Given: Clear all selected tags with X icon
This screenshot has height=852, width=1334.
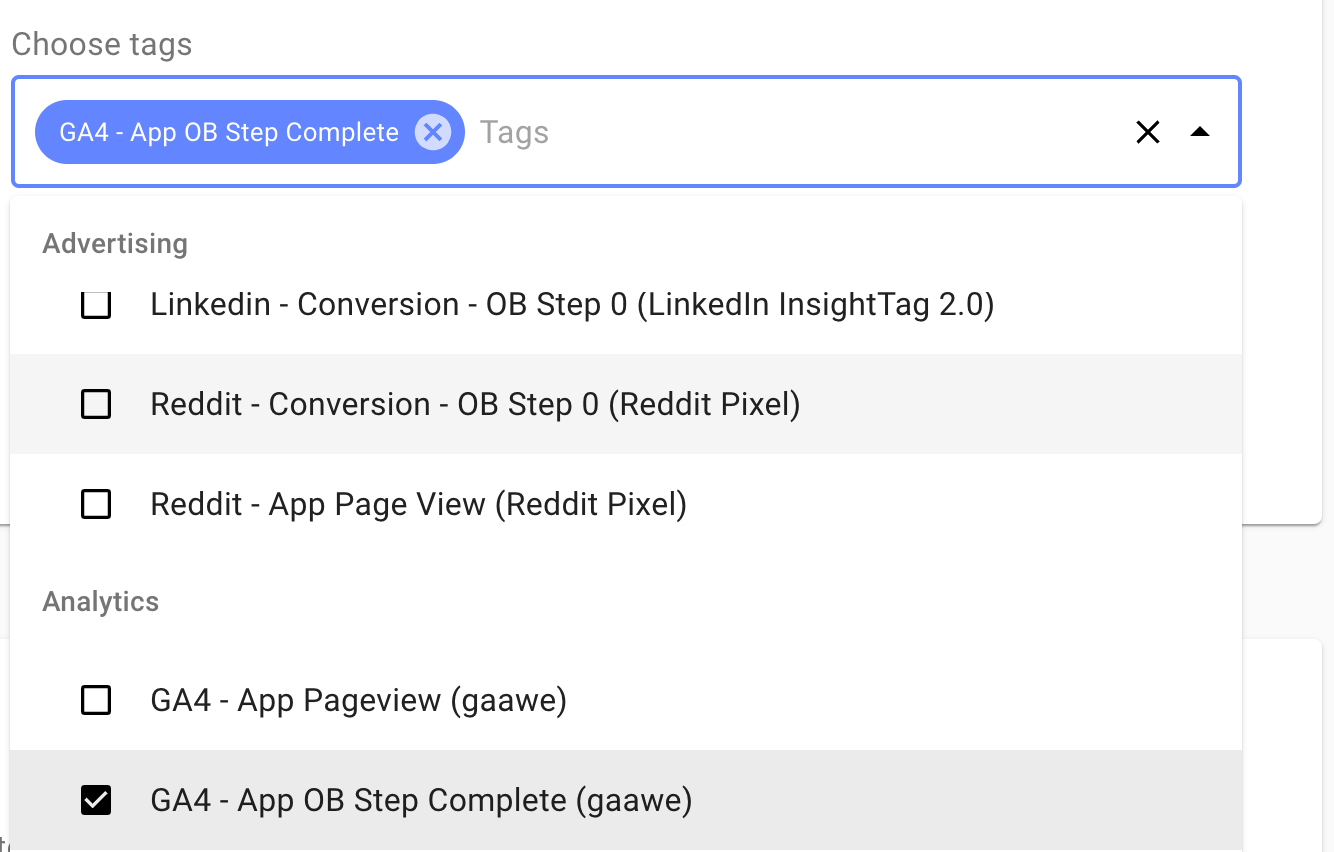Looking at the screenshot, I should [x=1148, y=132].
